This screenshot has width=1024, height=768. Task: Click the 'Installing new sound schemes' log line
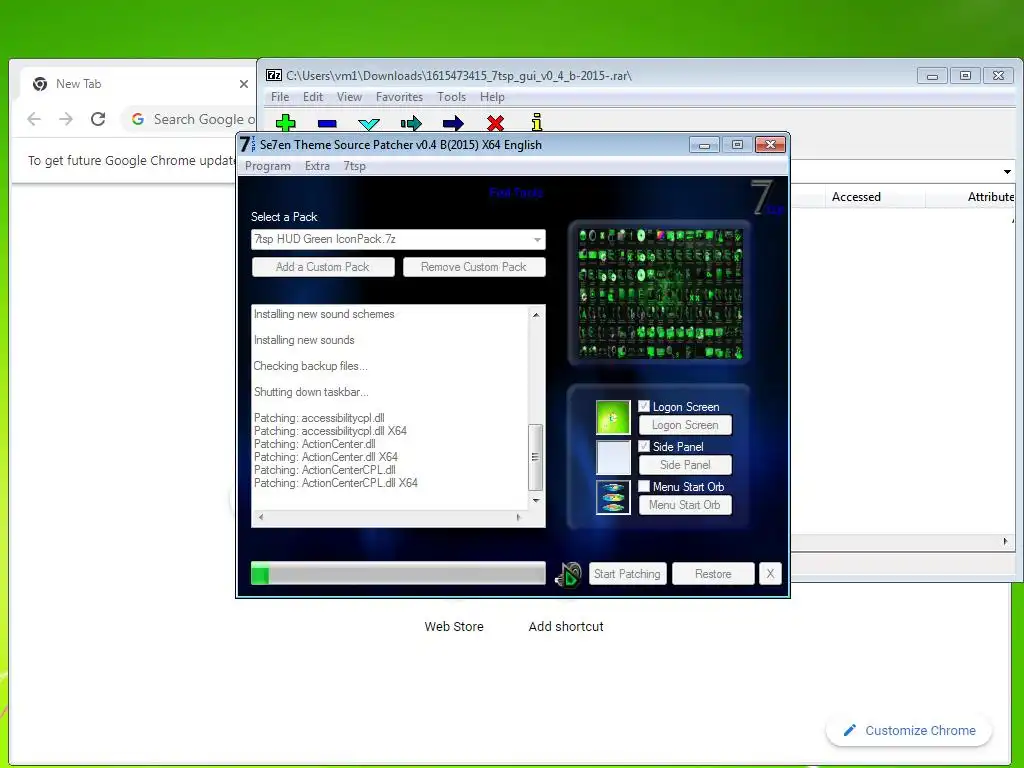click(x=324, y=314)
